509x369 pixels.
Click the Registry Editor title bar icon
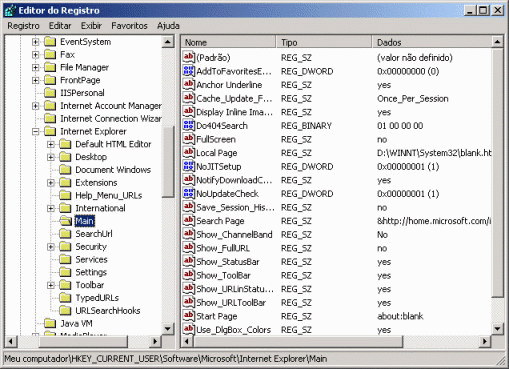(x=10, y=10)
